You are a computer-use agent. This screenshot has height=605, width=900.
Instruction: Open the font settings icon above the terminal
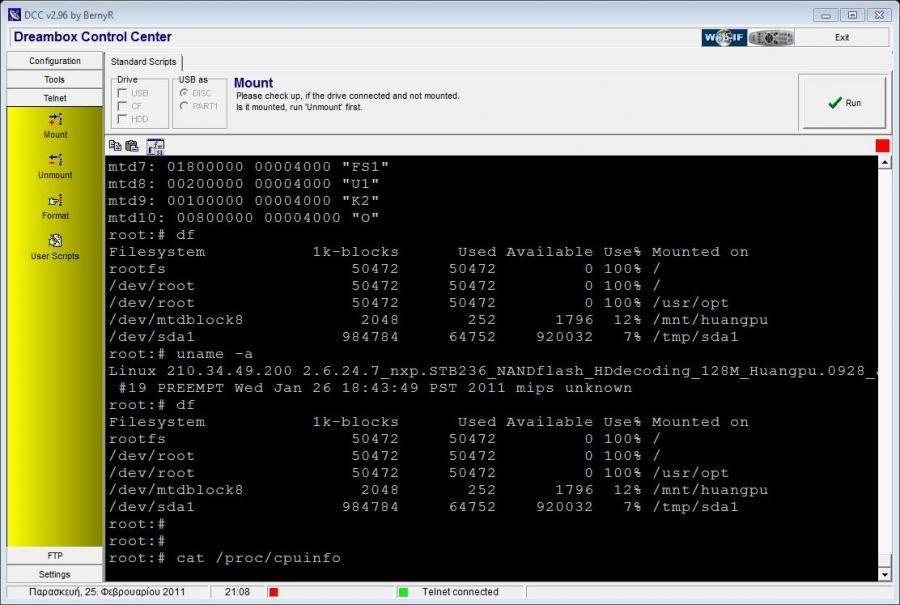(156, 146)
